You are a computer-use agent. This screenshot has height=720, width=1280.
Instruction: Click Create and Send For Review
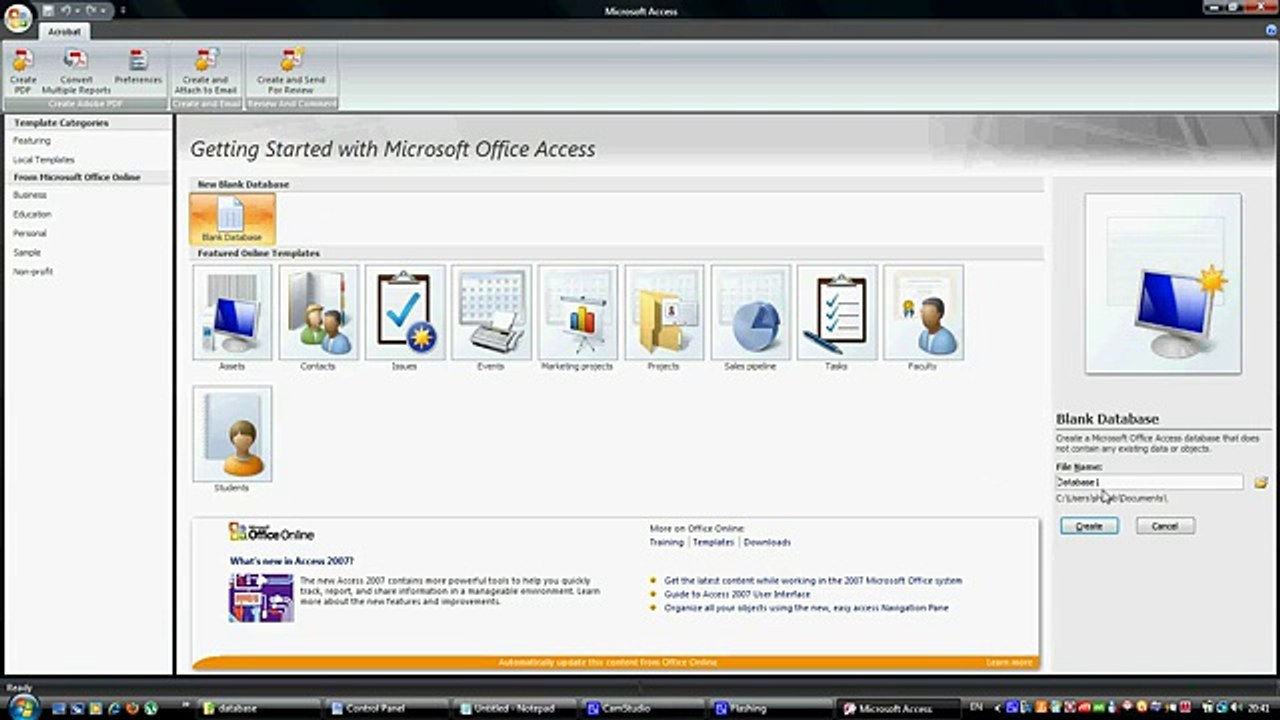pos(291,71)
